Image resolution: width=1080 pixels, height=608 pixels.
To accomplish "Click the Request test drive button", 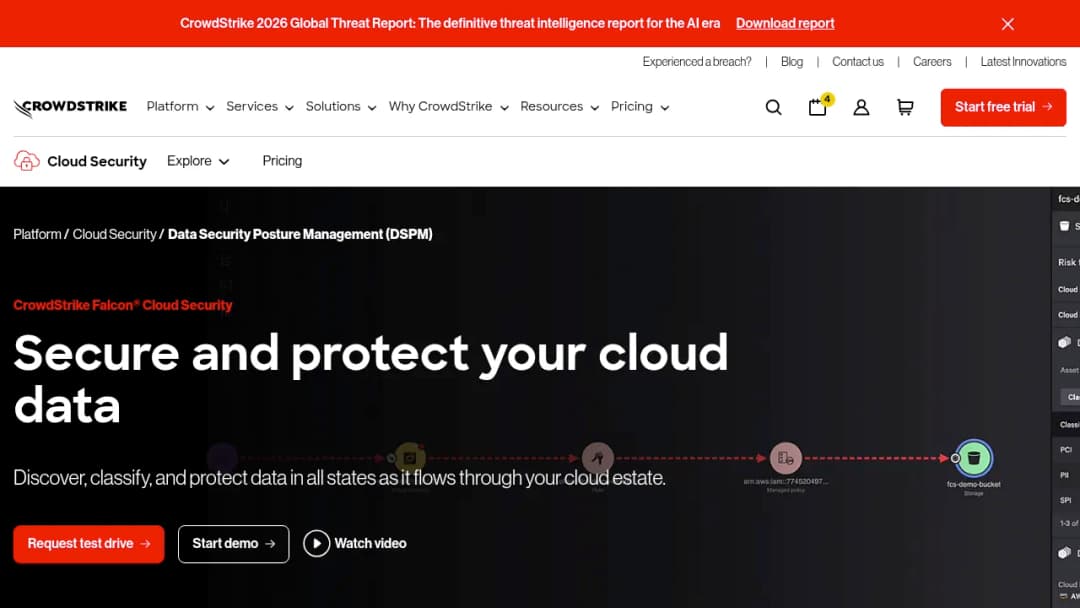I will click(x=89, y=544).
